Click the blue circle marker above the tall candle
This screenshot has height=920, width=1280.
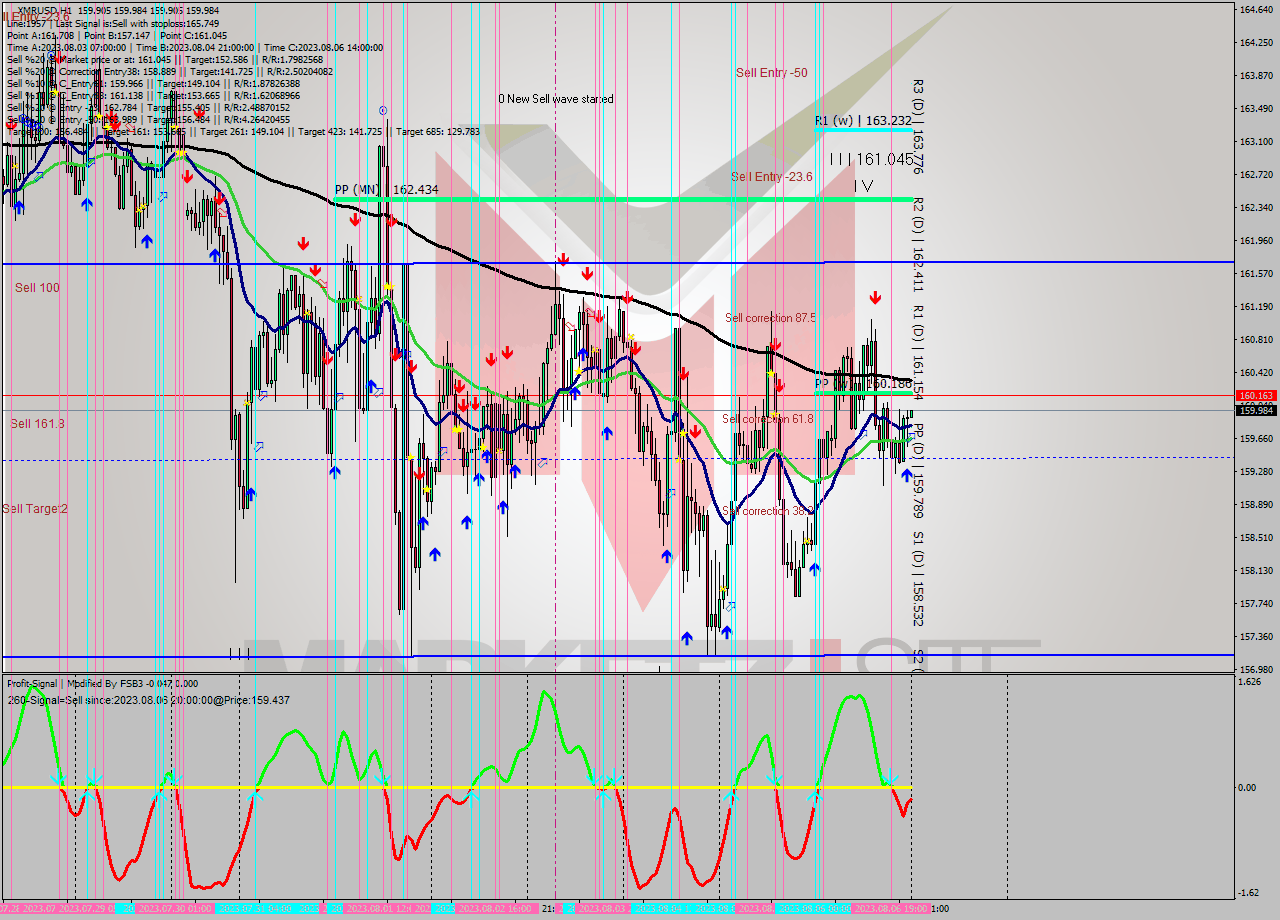tap(383, 110)
